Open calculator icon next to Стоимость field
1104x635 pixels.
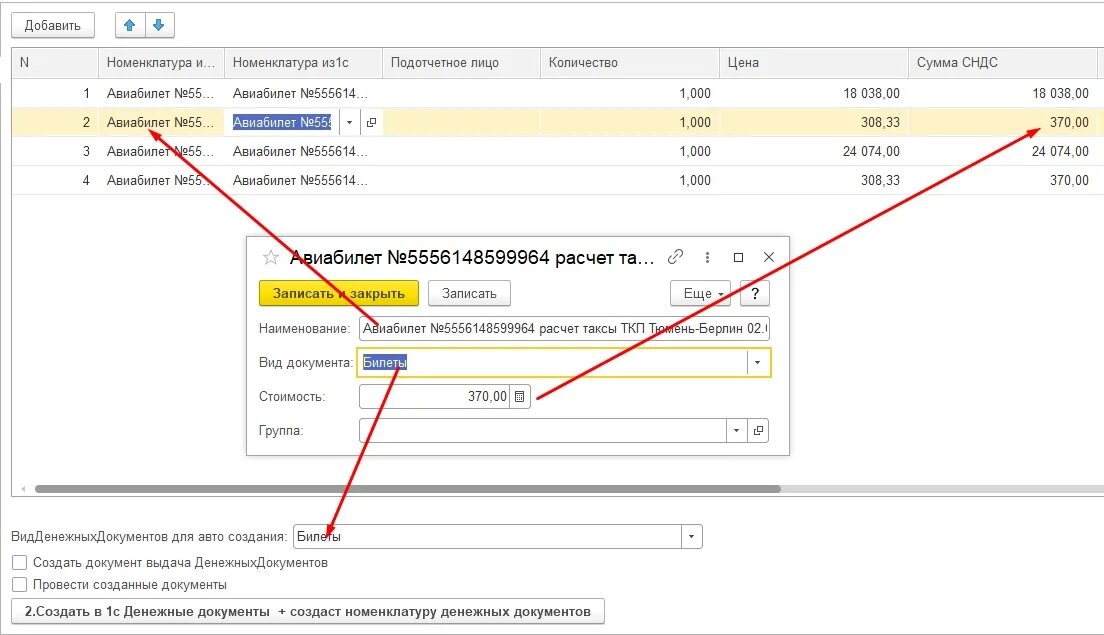(520, 396)
